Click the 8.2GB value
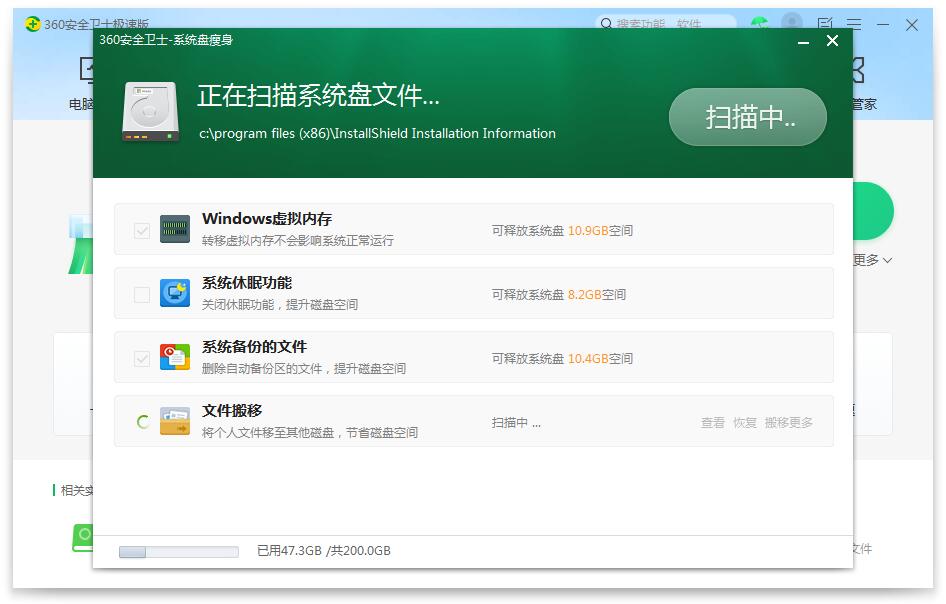The image size is (946, 604). coord(584,294)
